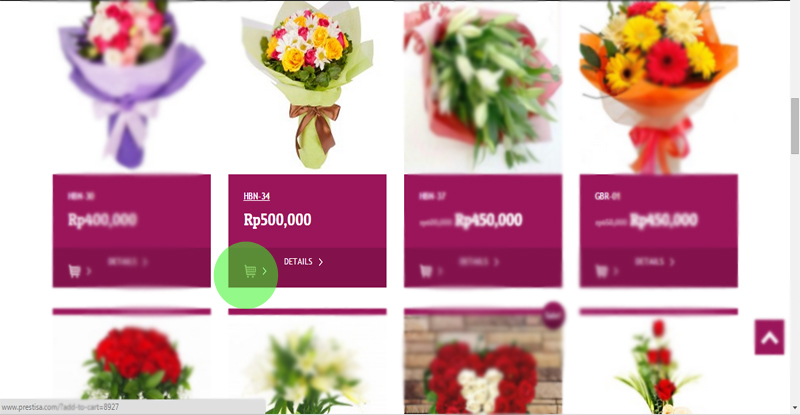Click the back-to-top arrow button
This screenshot has width=800, height=415.
tap(769, 337)
